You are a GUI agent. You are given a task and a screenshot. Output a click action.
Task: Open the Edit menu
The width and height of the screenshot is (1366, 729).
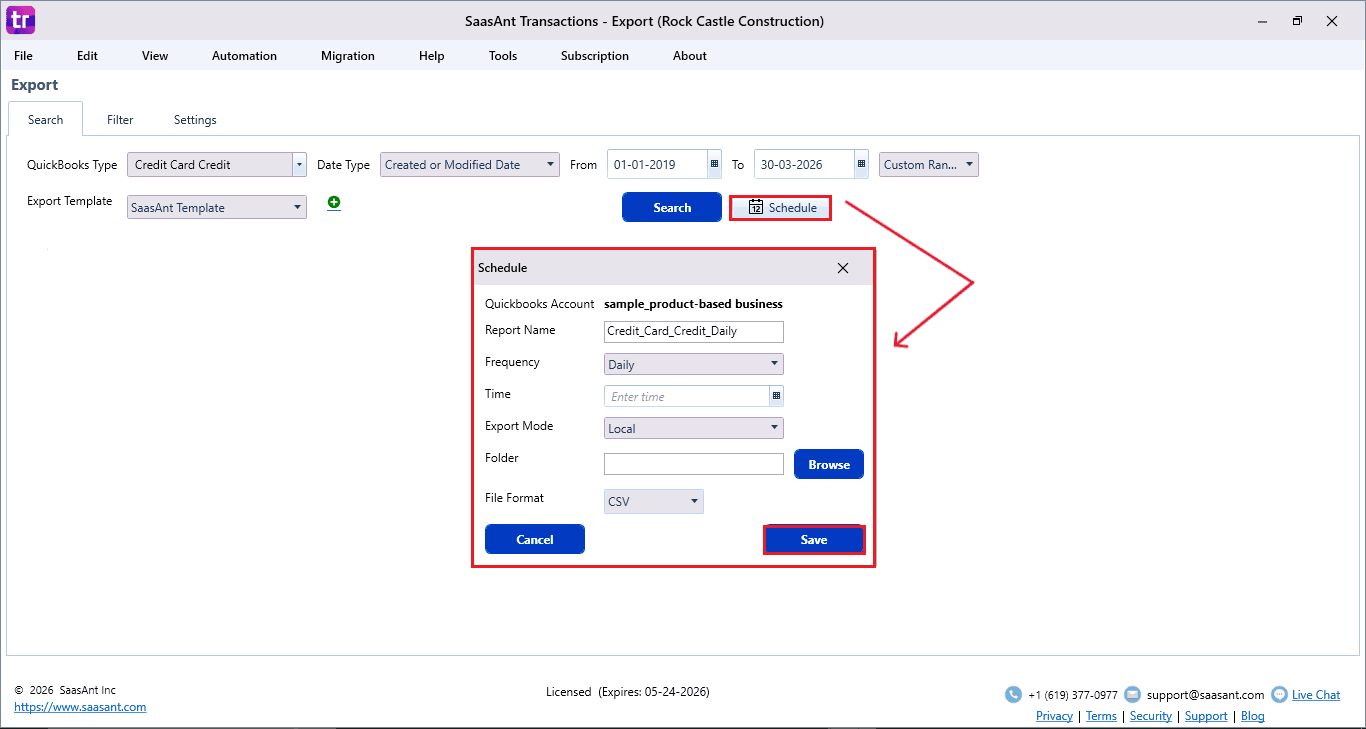[x=88, y=56]
